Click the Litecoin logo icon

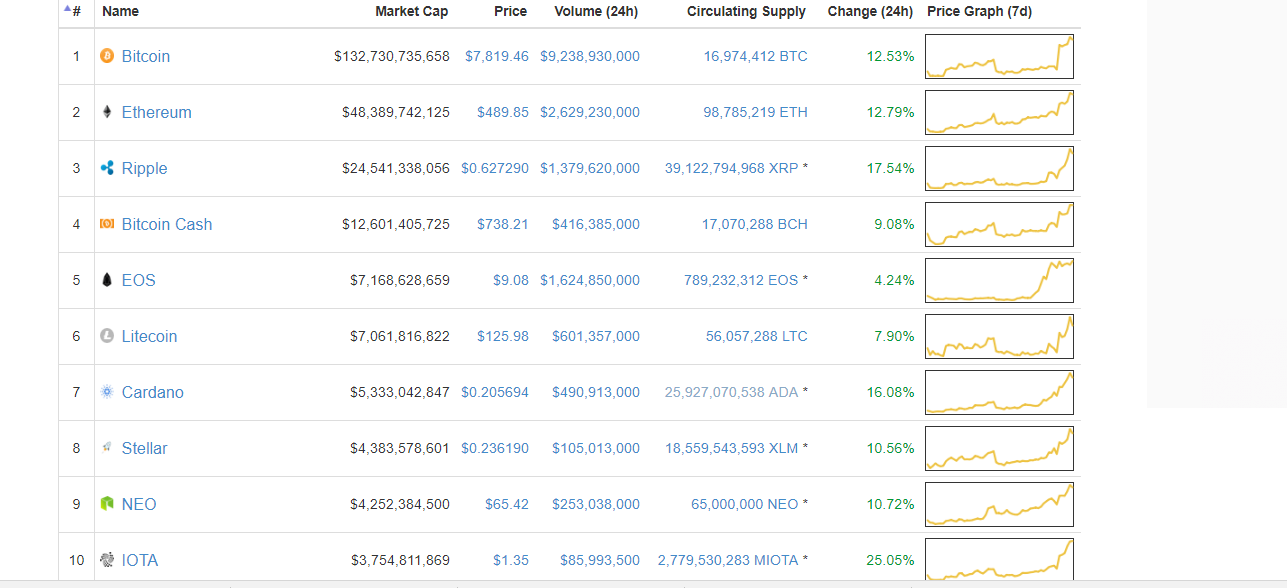[107, 336]
